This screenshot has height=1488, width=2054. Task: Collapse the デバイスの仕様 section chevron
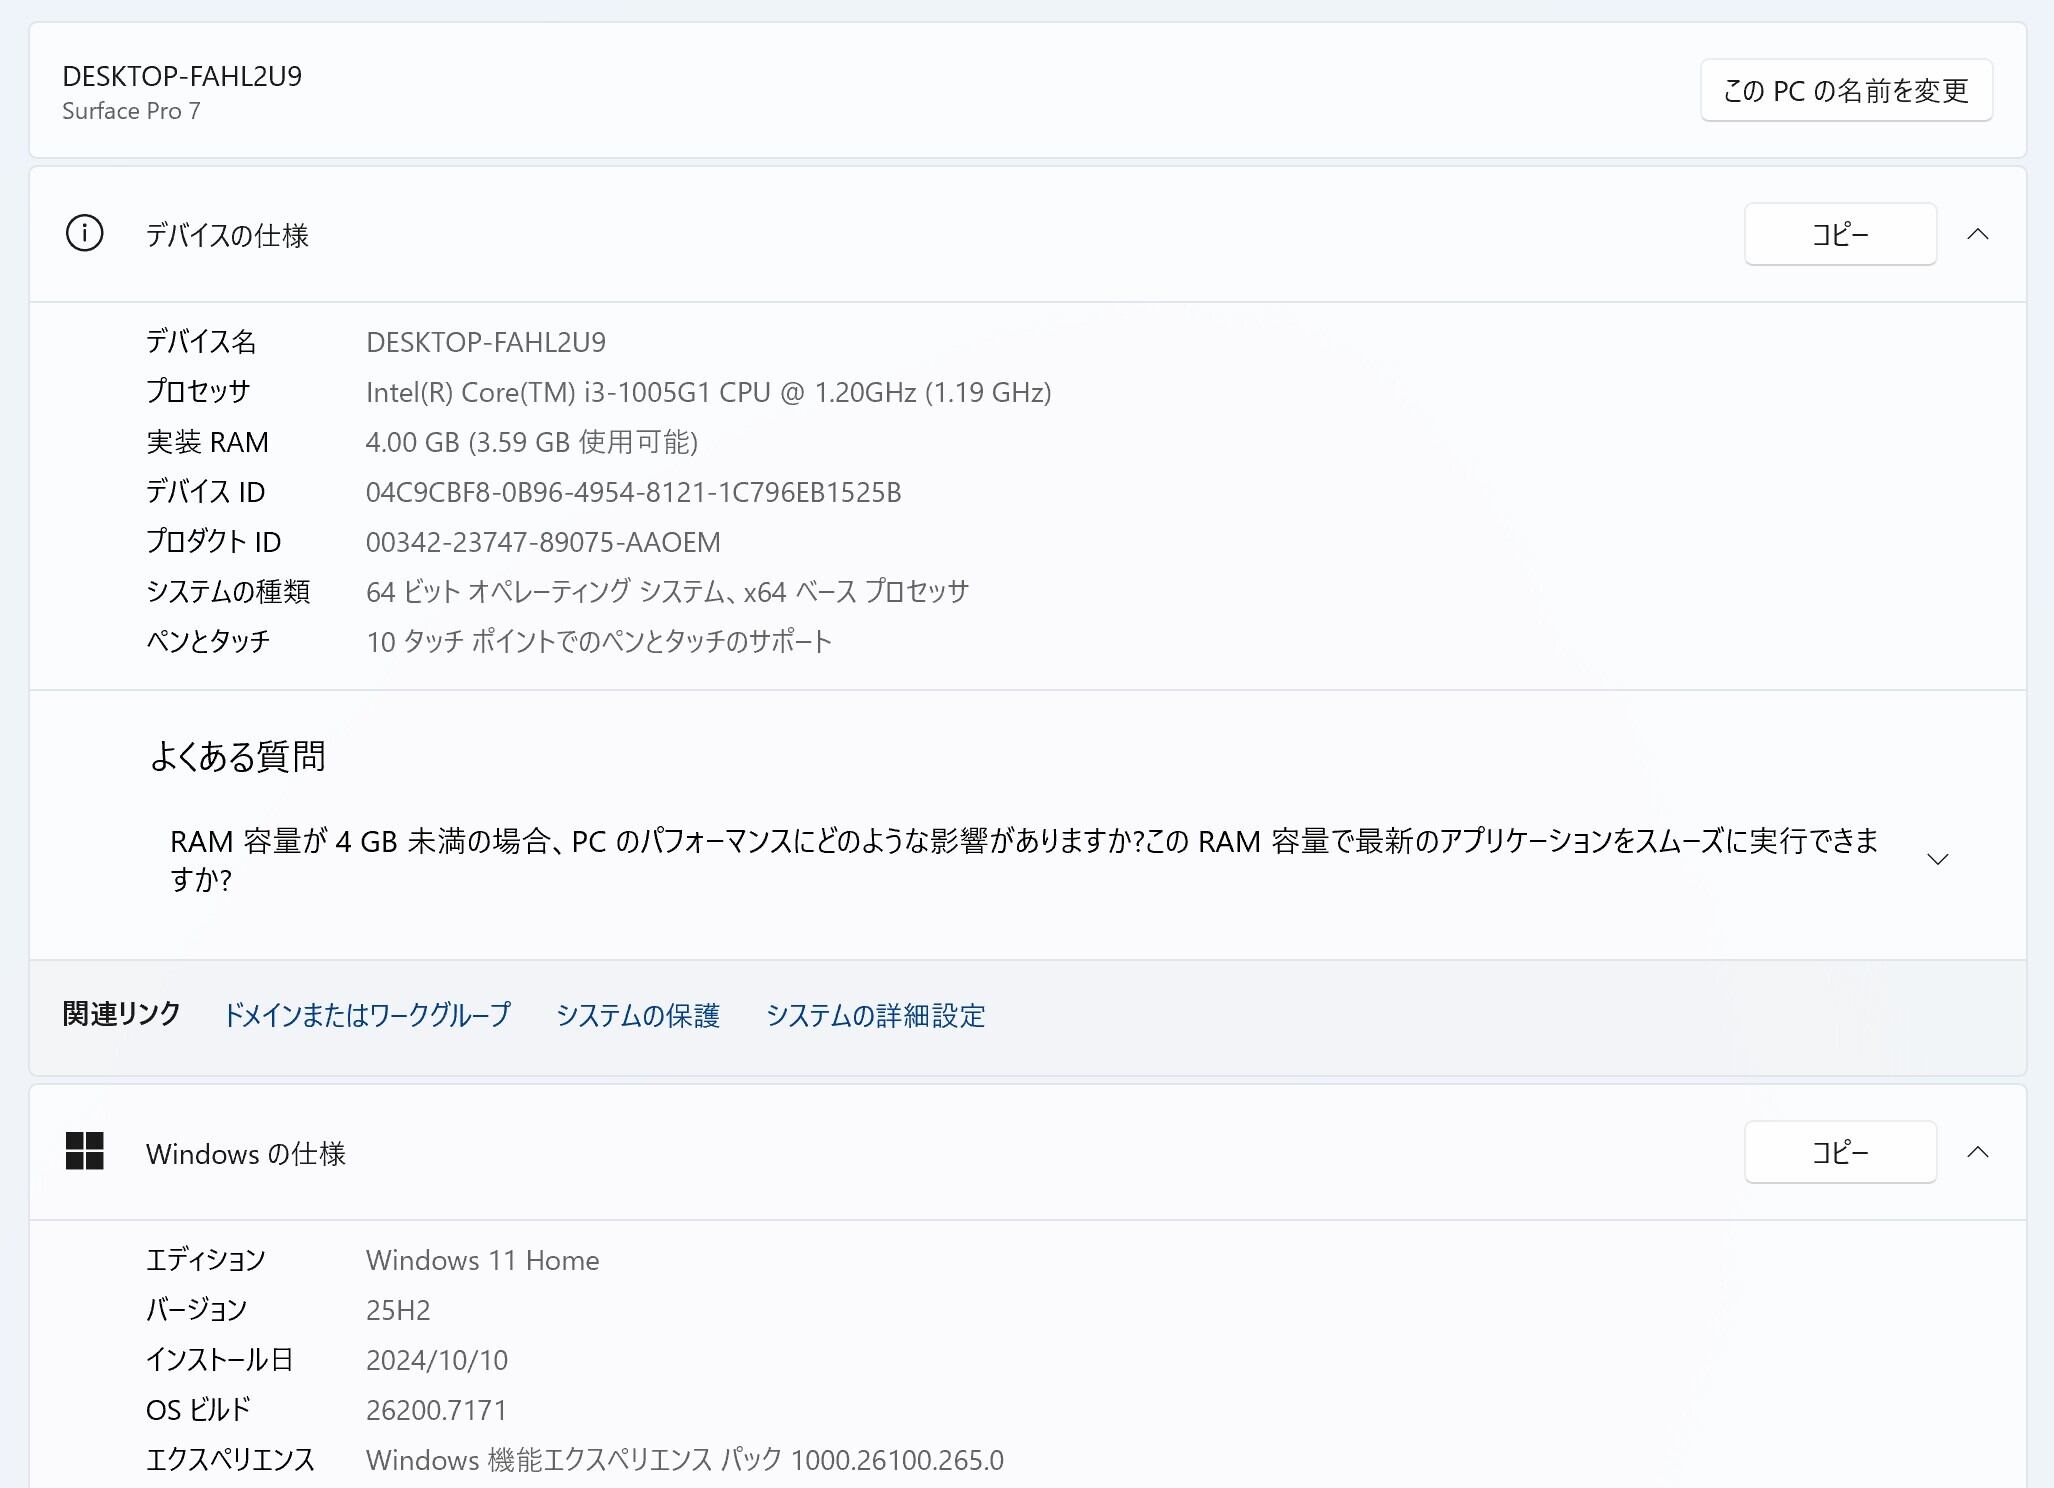pyautogui.click(x=1977, y=234)
